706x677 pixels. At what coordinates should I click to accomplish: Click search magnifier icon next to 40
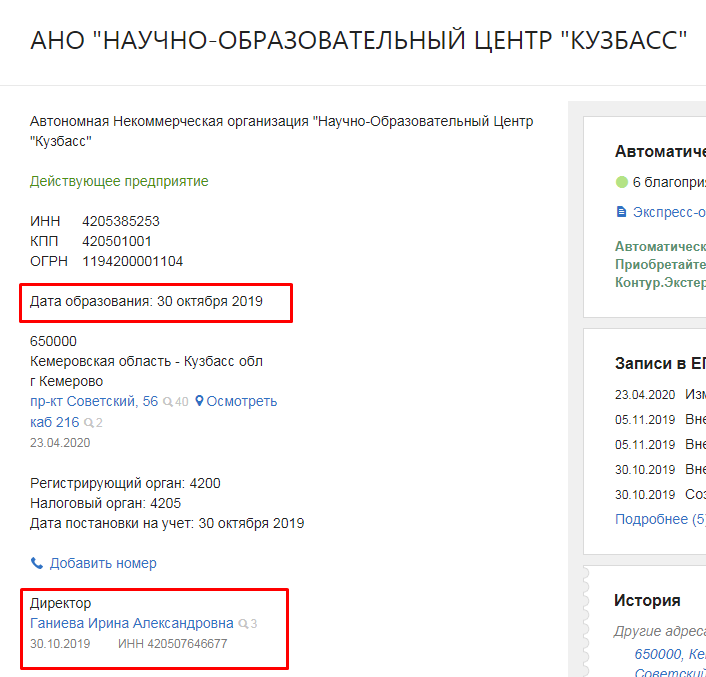click(167, 402)
